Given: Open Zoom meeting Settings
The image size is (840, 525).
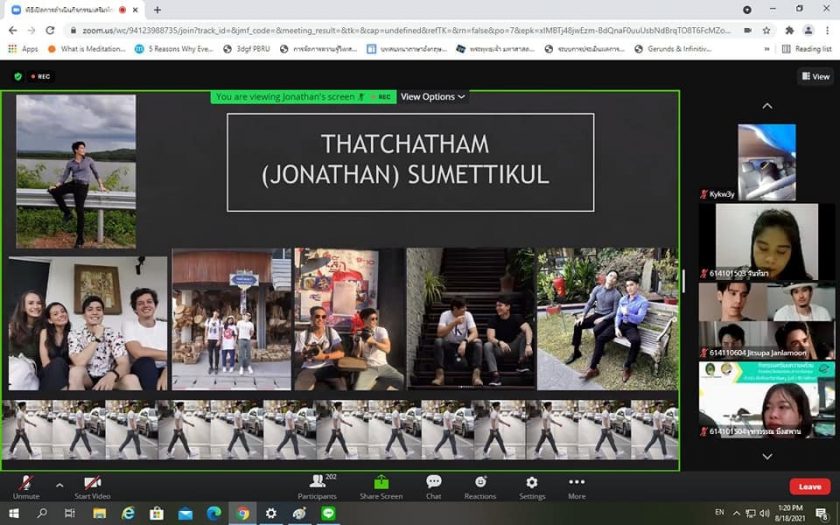Looking at the screenshot, I should (532, 486).
